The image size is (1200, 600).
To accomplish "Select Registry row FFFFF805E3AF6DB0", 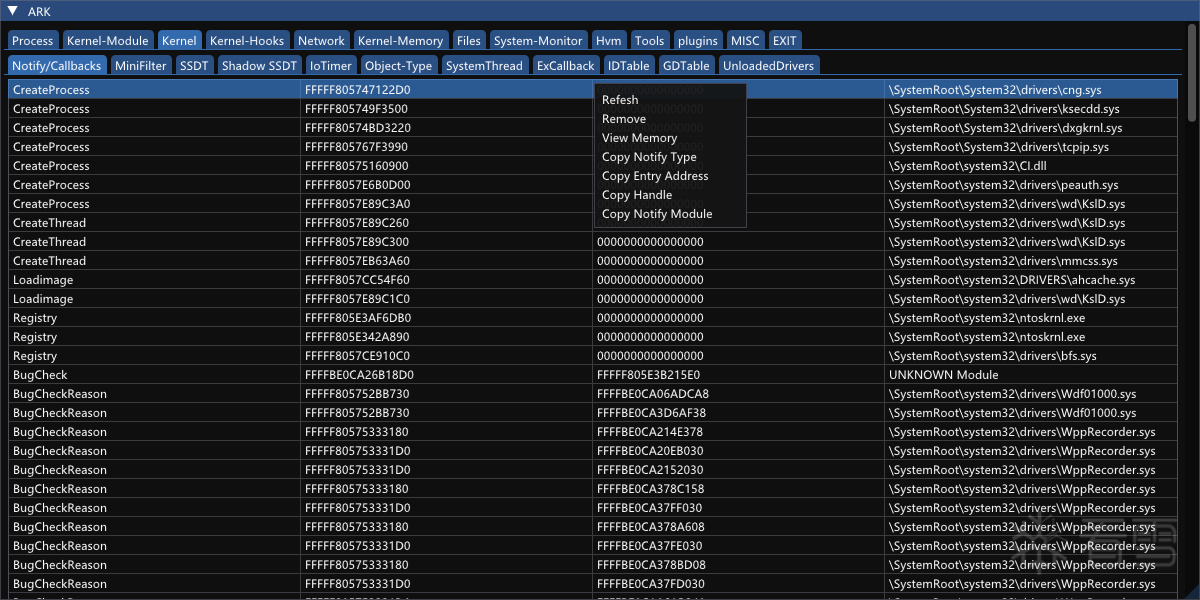I will point(593,318).
